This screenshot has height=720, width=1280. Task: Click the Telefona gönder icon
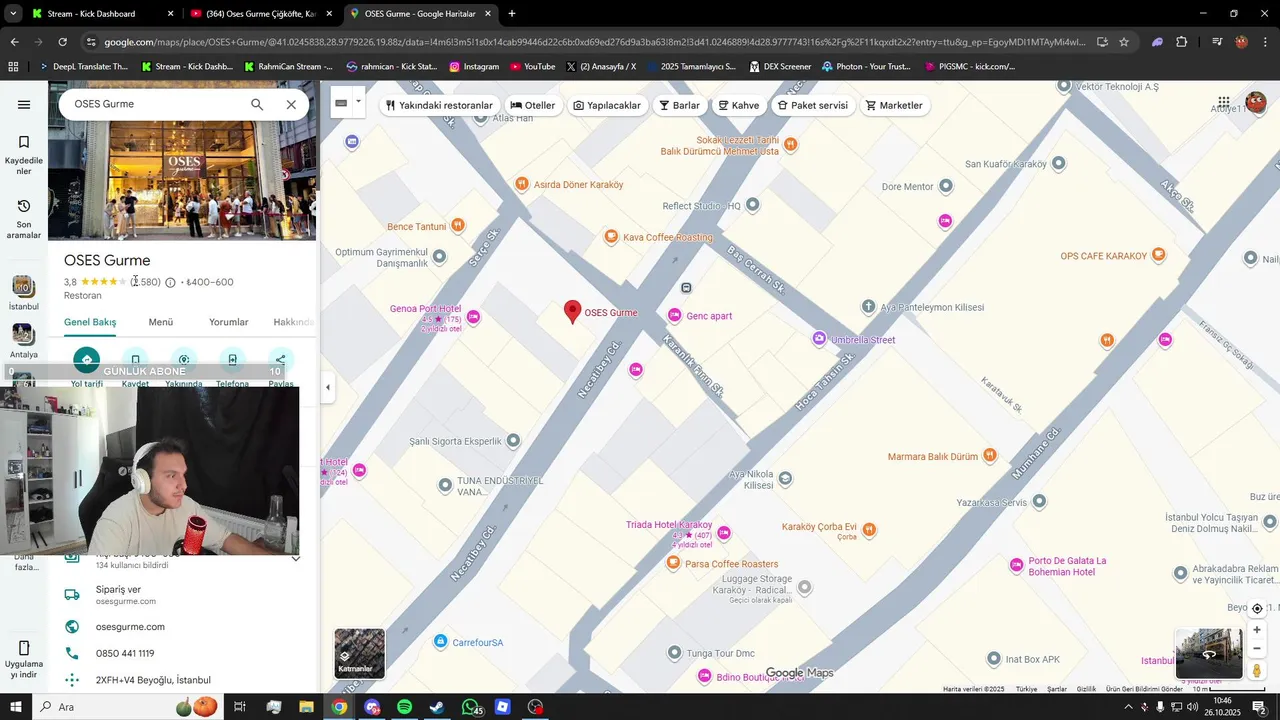click(x=232, y=360)
